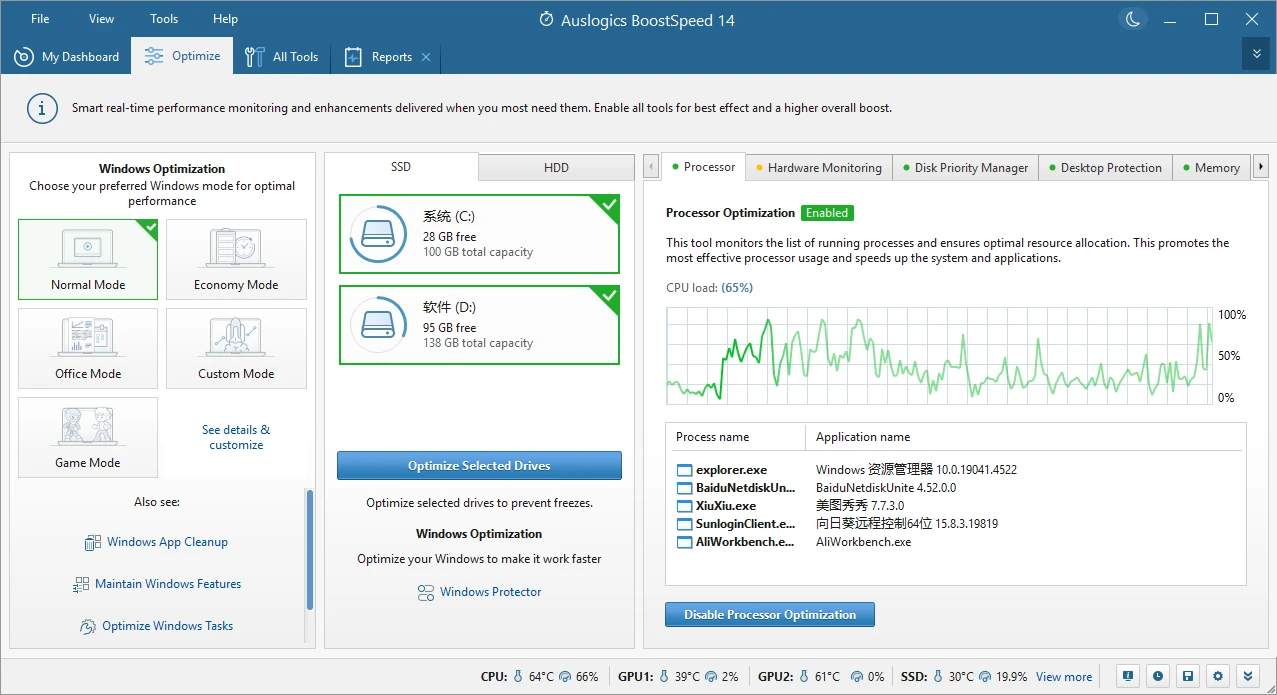The width and height of the screenshot is (1277, 695).
Task: Uncheck the XiuXiu.exe process
Action: point(683,505)
